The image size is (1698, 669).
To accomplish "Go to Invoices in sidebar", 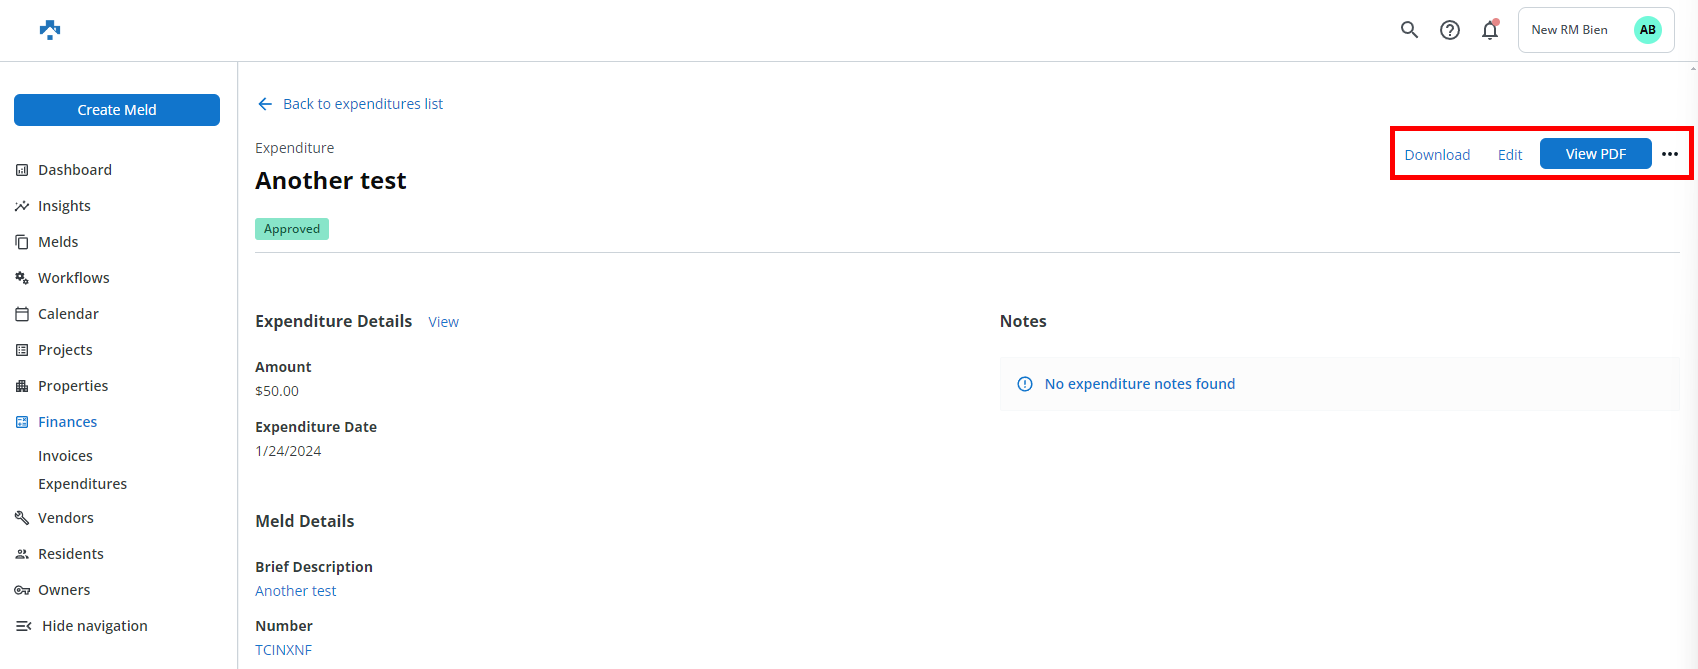I will [x=65, y=456].
